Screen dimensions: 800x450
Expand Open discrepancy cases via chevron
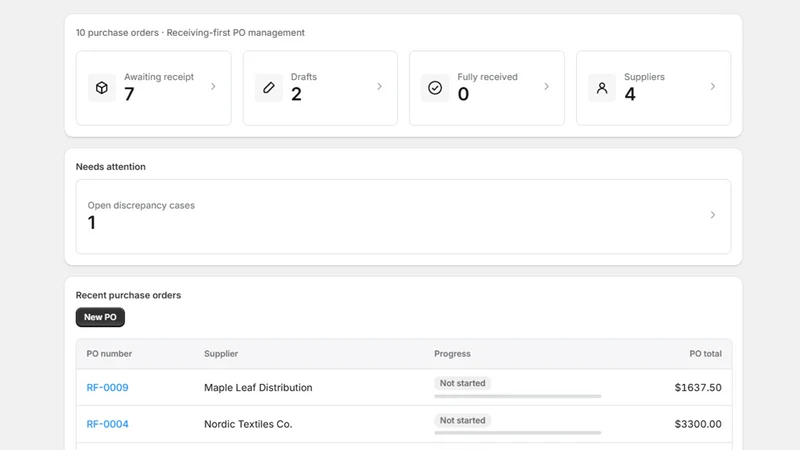coord(713,215)
